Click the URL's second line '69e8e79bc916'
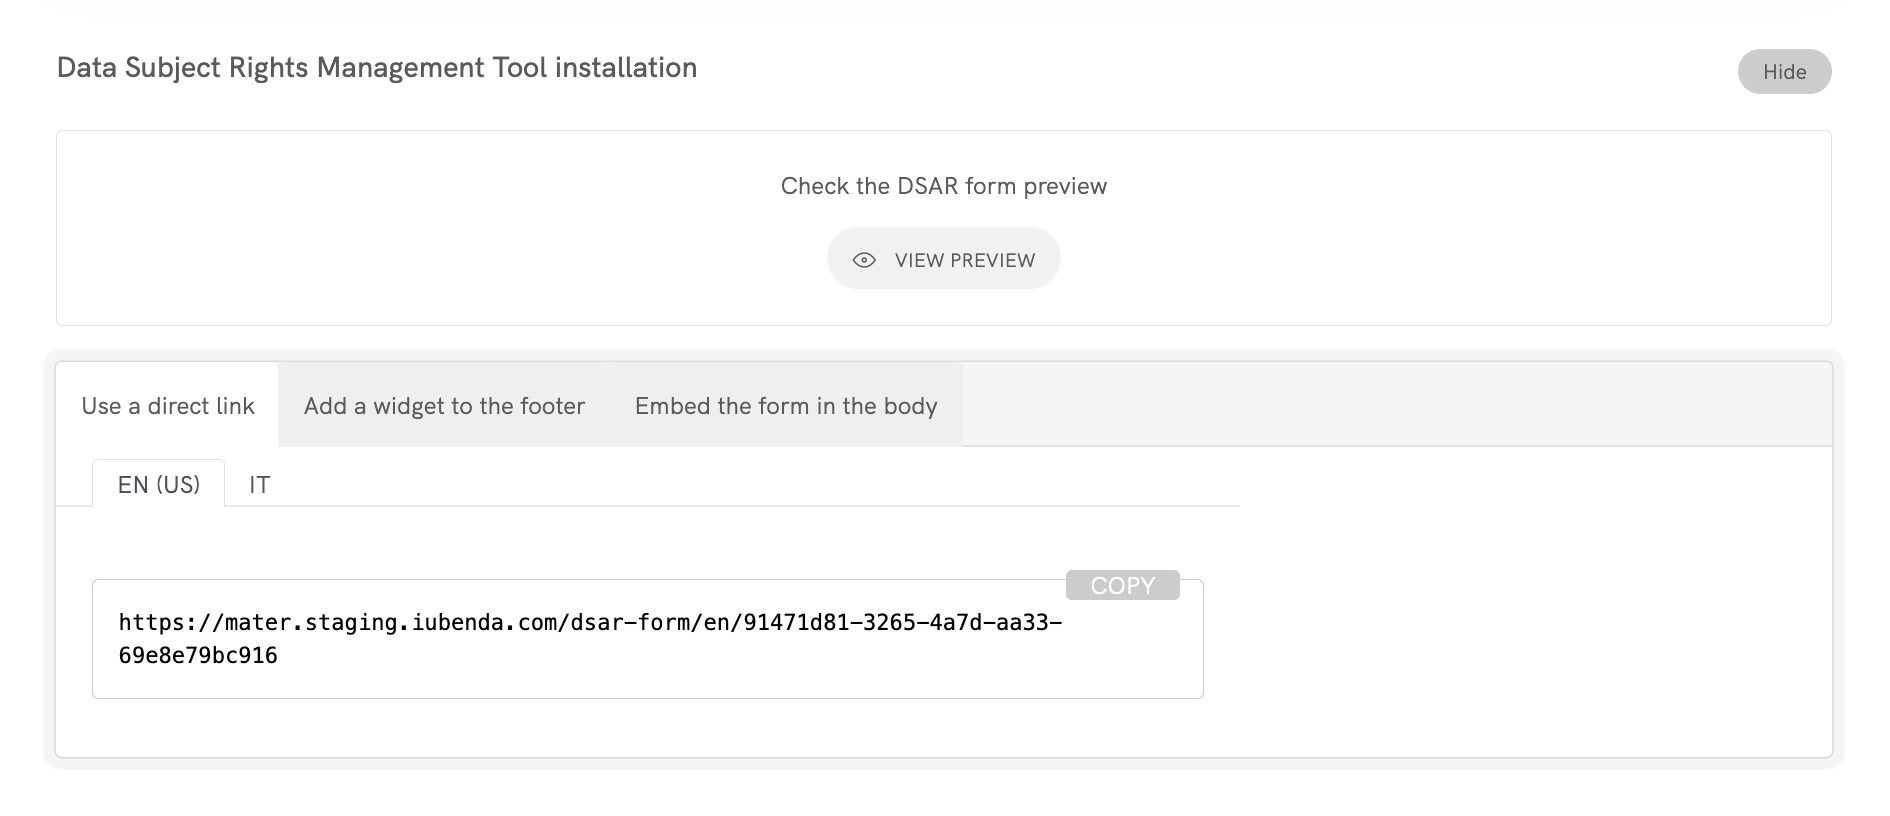This screenshot has height=816, width=1890. pos(198,656)
